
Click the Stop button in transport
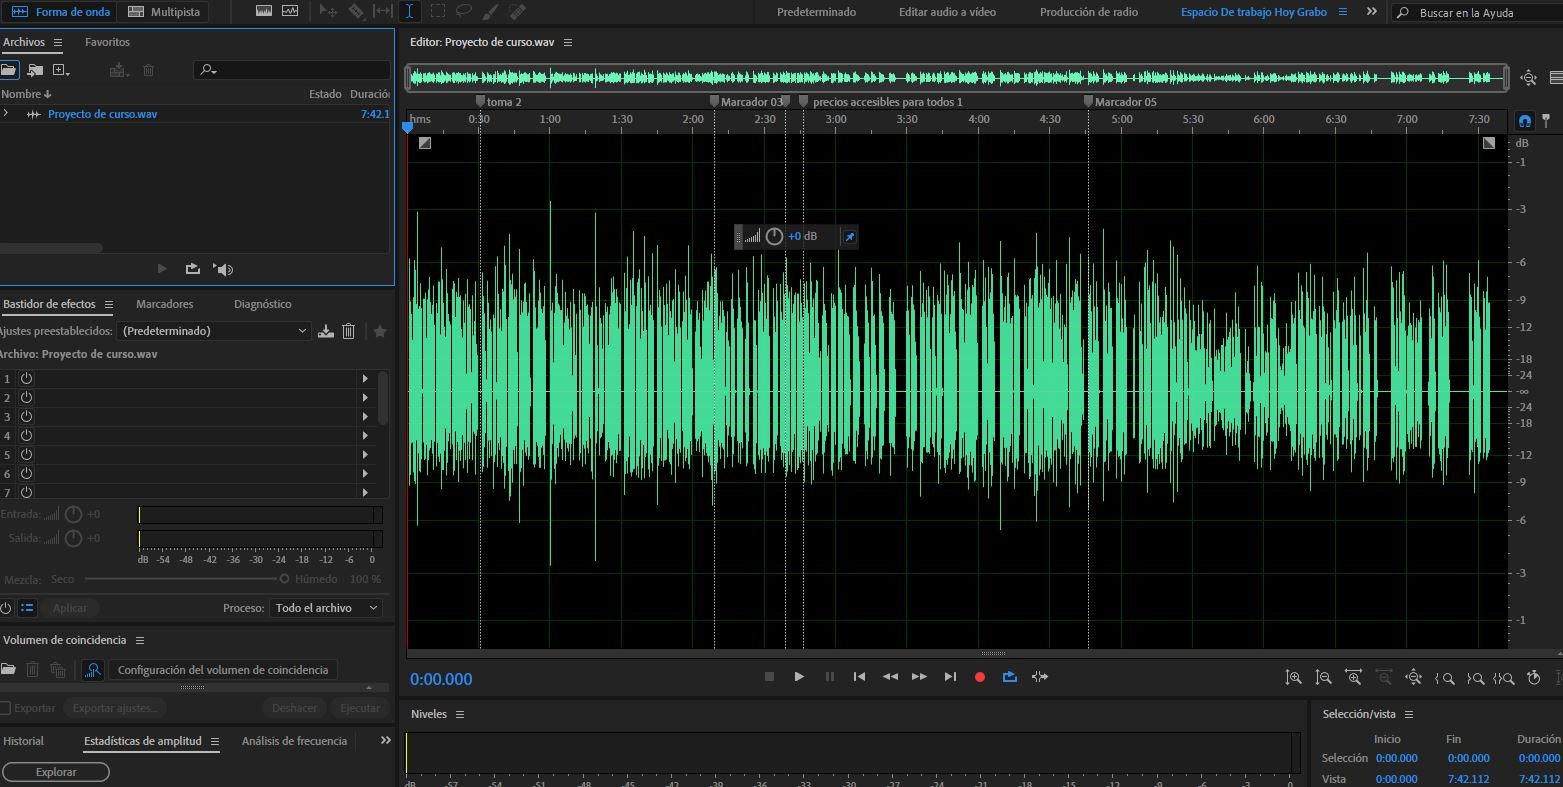[x=769, y=677]
